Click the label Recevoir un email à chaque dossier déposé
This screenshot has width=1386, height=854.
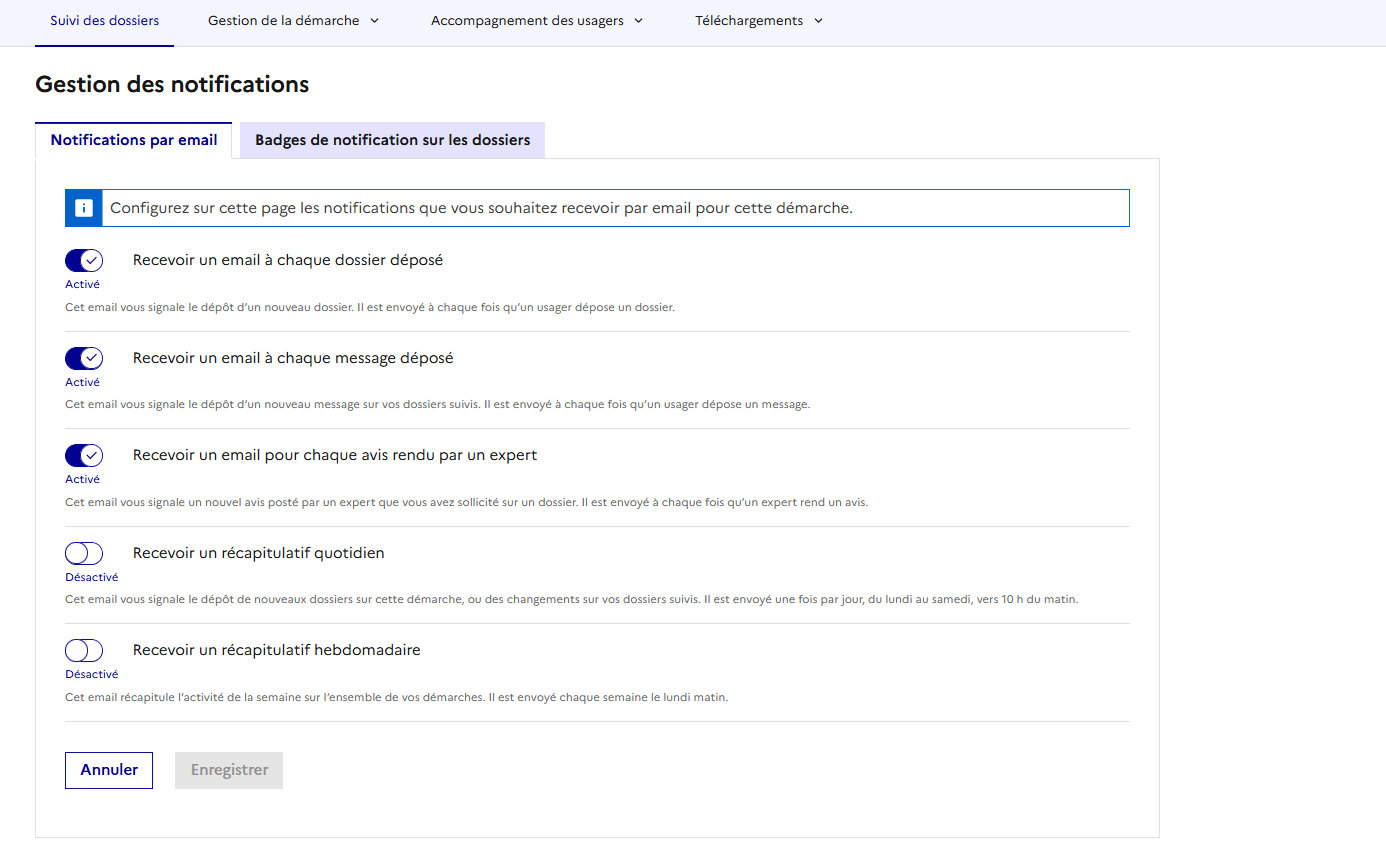click(x=288, y=260)
